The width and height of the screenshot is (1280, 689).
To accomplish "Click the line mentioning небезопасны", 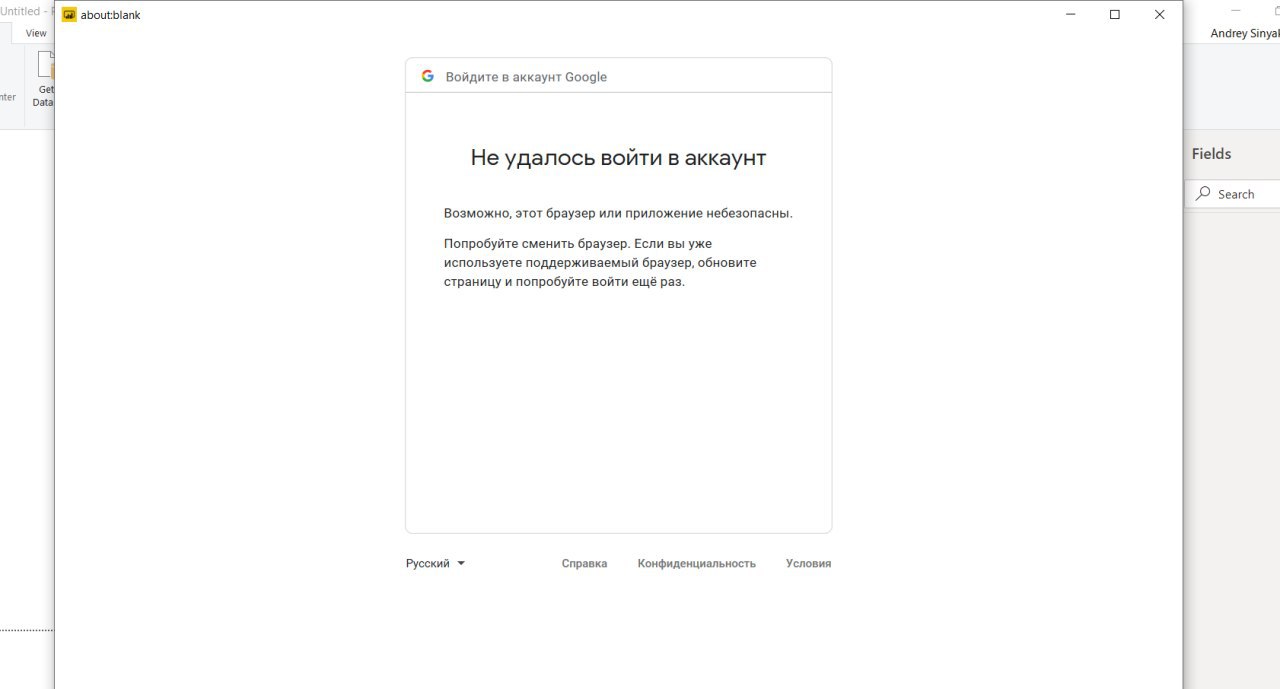I will (618, 213).
